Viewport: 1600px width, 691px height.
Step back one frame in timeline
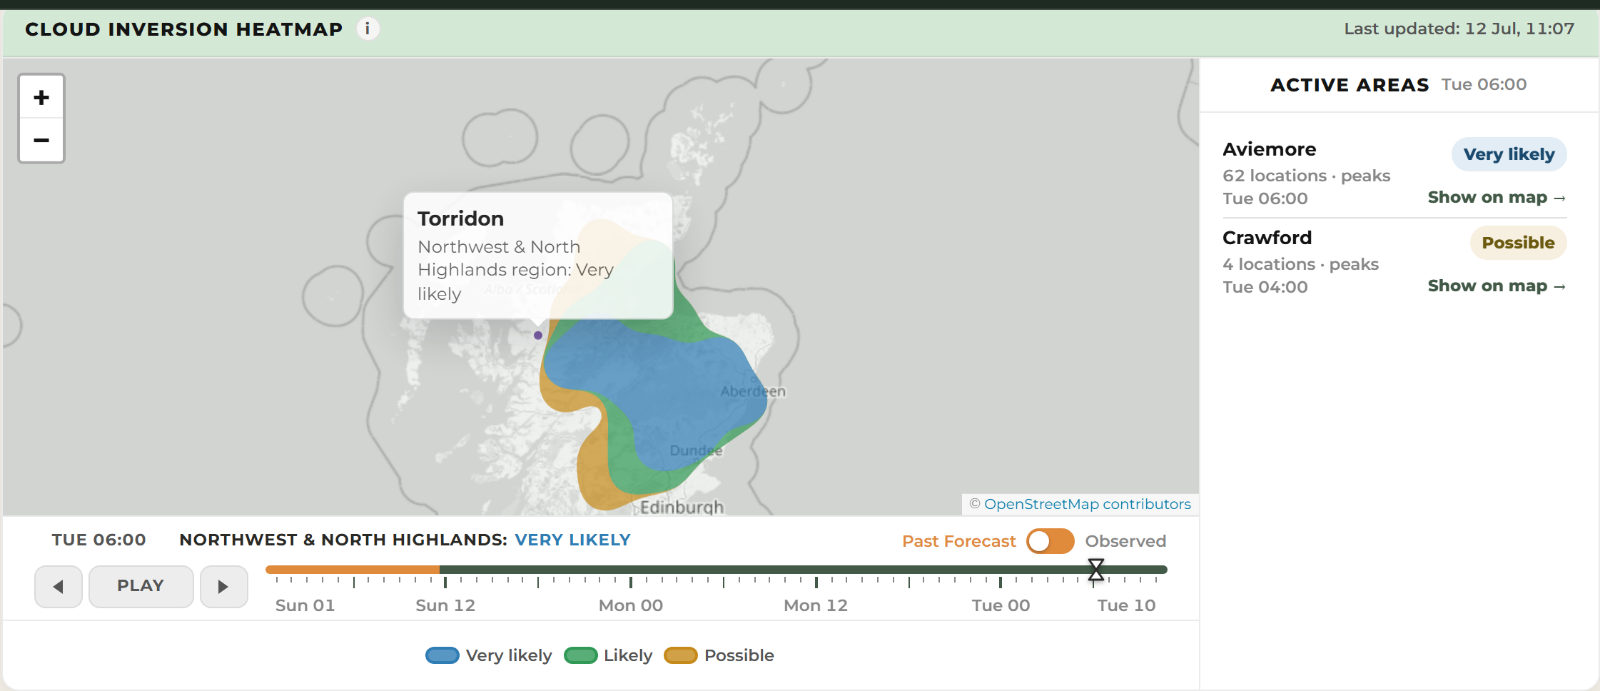tap(58, 586)
